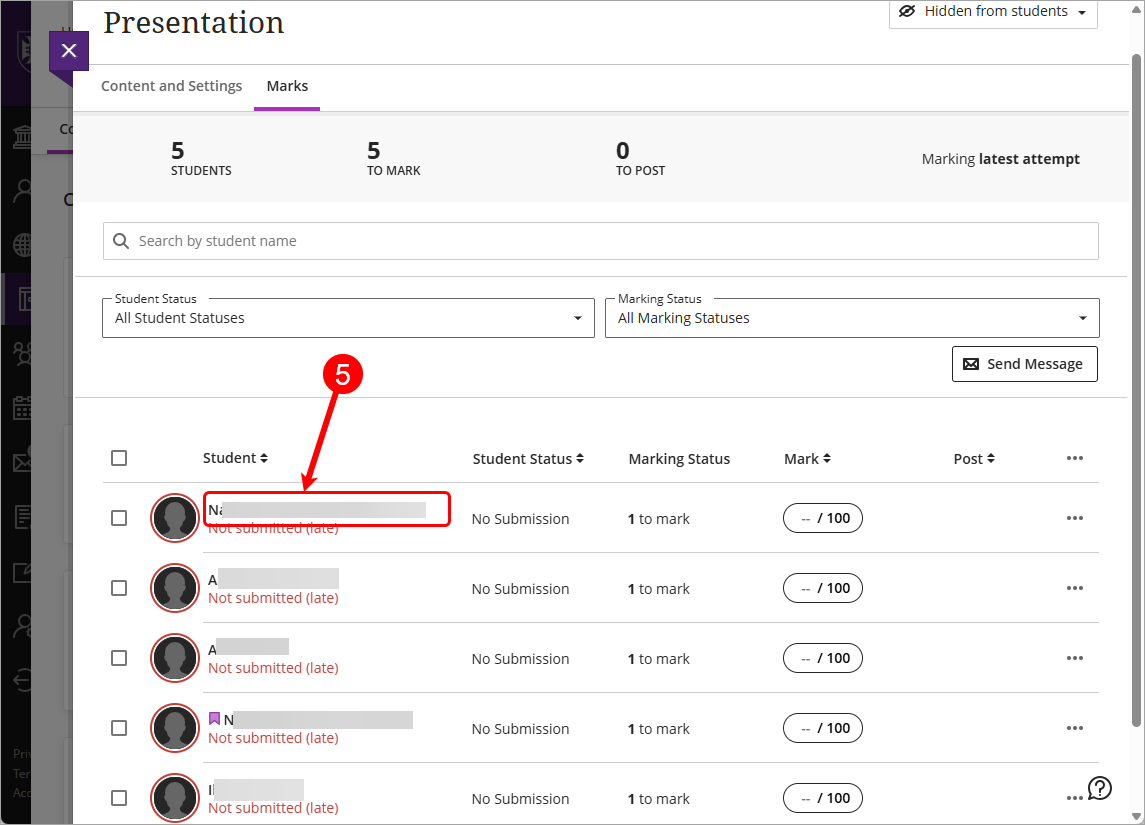Tick the select all students checkbox
Screen dimensions: 1145x825
pyautogui.click(x=119, y=458)
